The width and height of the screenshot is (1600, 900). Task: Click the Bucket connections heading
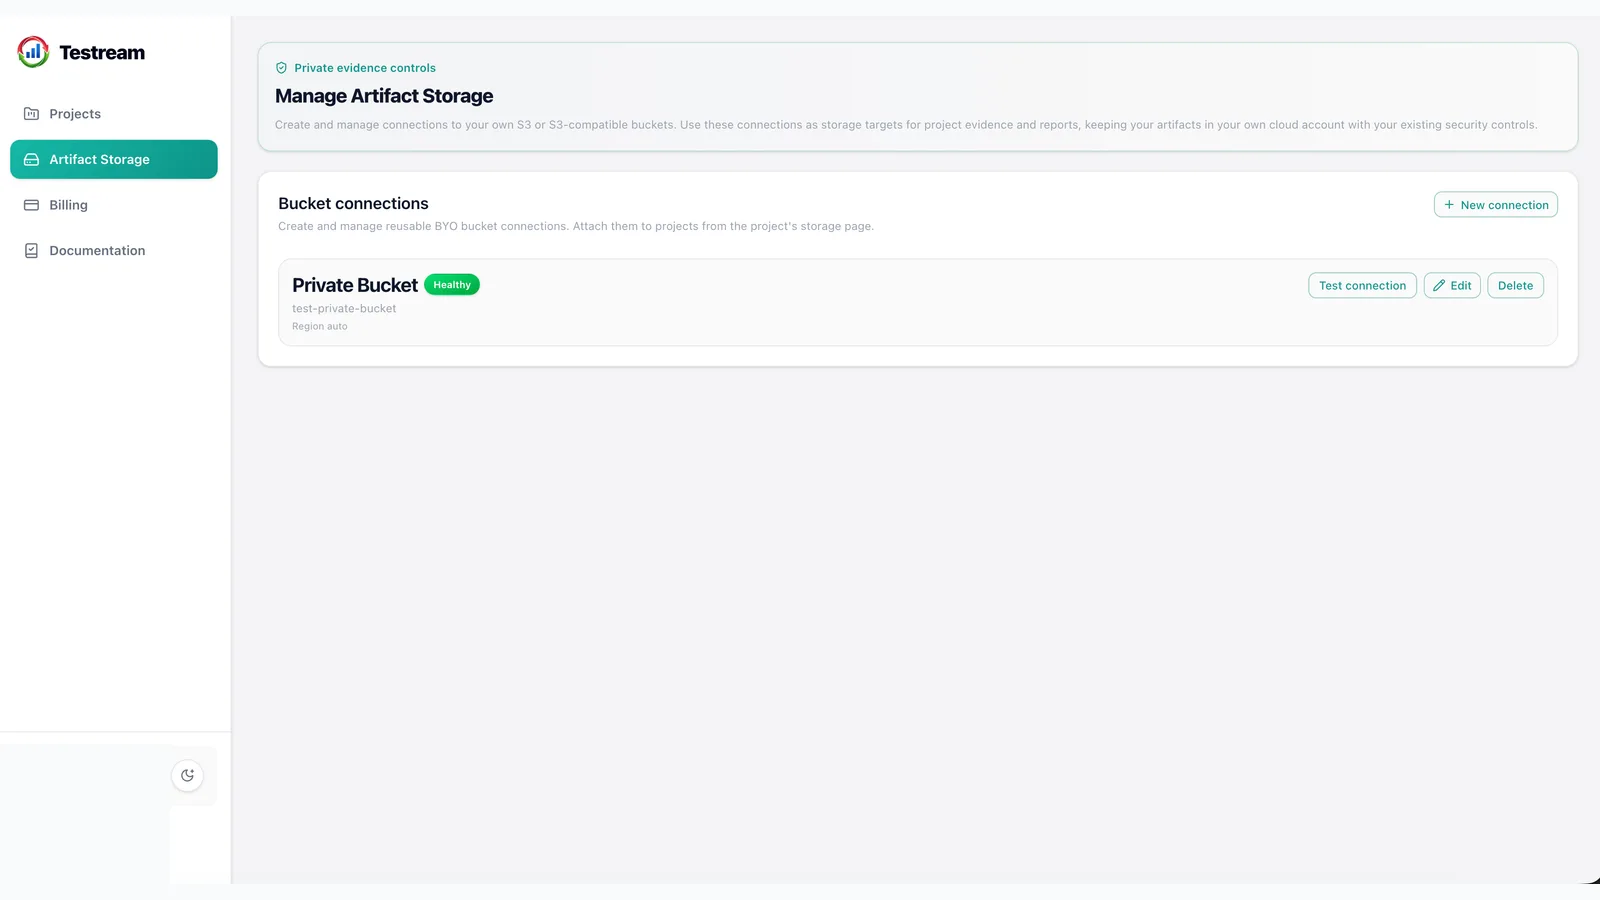pos(353,204)
